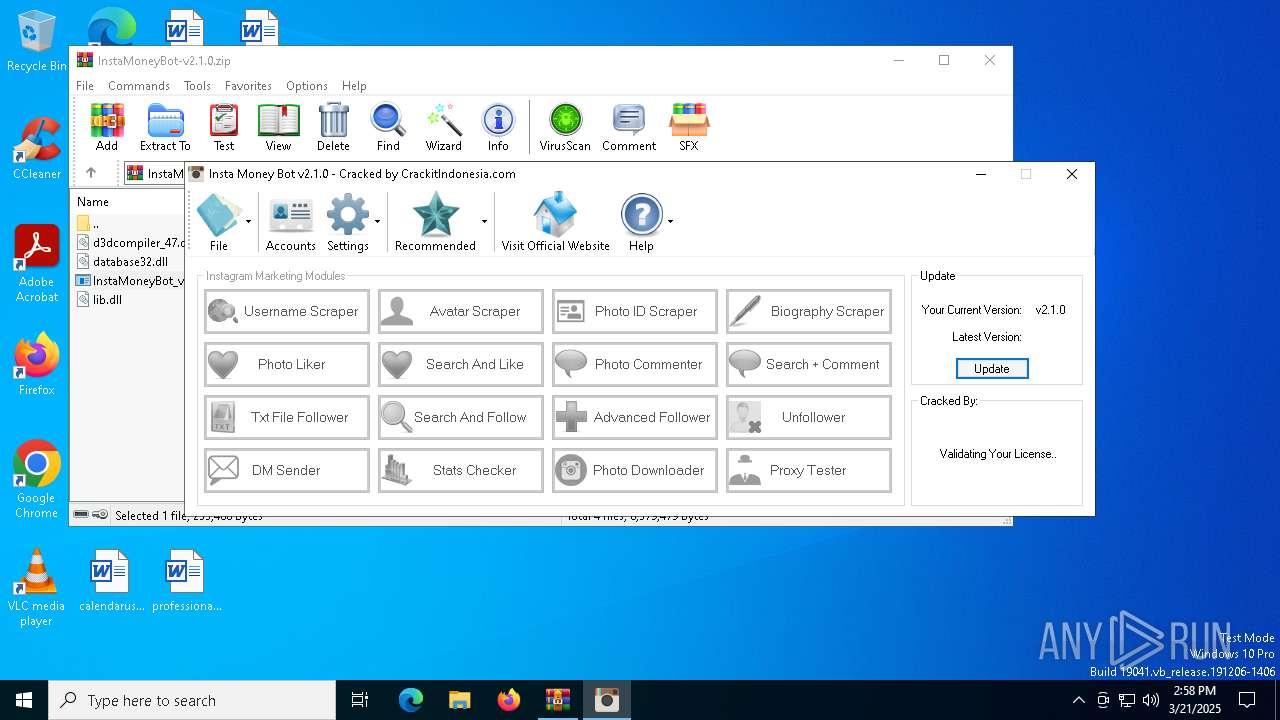
Task: Click WinRAR Test icon
Action: [x=224, y=127]
